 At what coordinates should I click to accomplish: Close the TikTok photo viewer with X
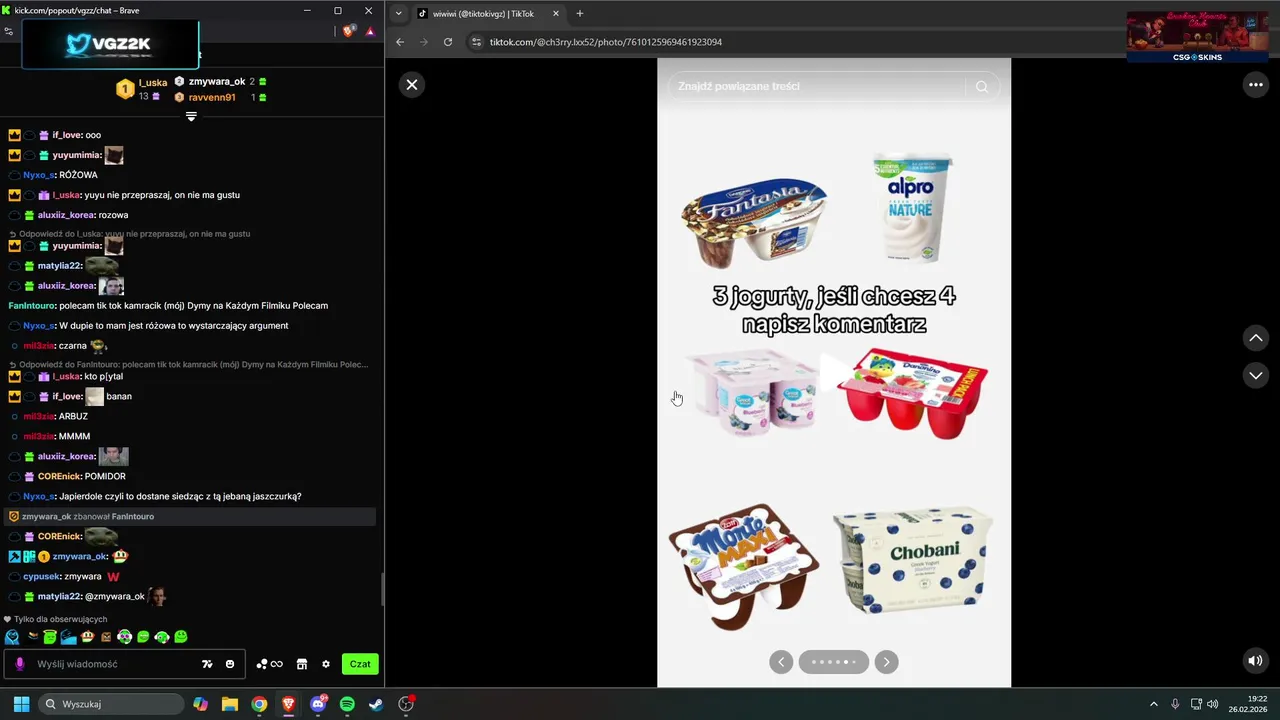pyautogui.click(x=411, y=85)
